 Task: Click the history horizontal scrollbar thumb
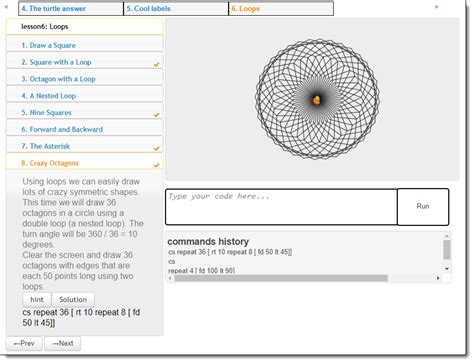(x=281, y=278)
